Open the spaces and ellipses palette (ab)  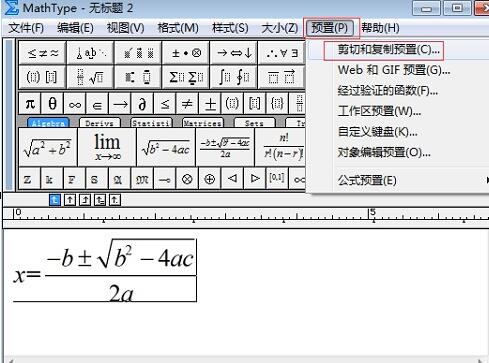(x=90, y=53)
